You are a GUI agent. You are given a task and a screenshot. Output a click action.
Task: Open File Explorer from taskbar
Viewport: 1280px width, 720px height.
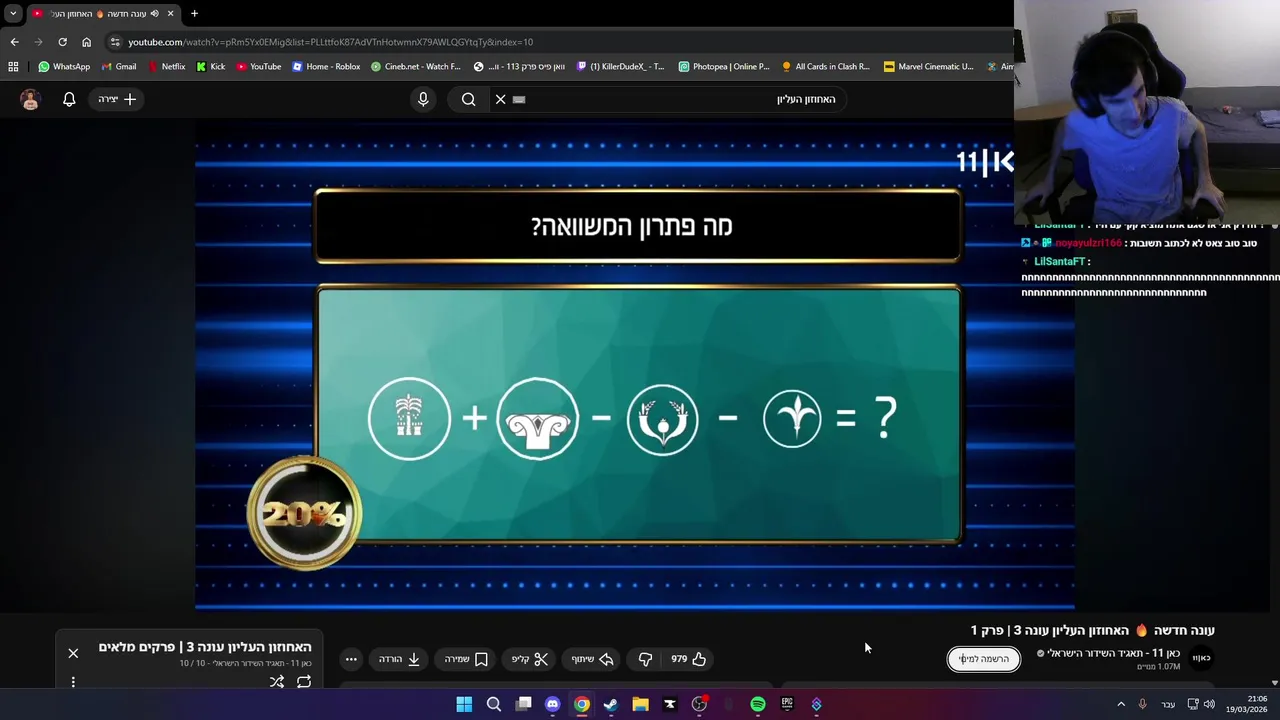[x=640, y=704]
